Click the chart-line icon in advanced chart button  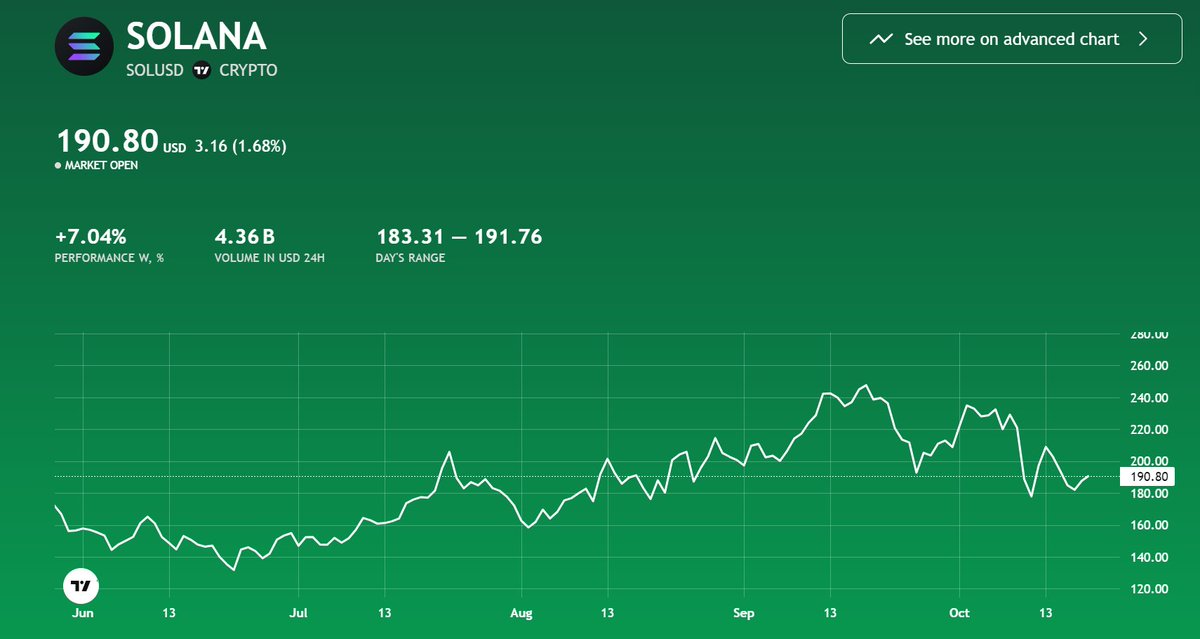click(x=881, y=40)
